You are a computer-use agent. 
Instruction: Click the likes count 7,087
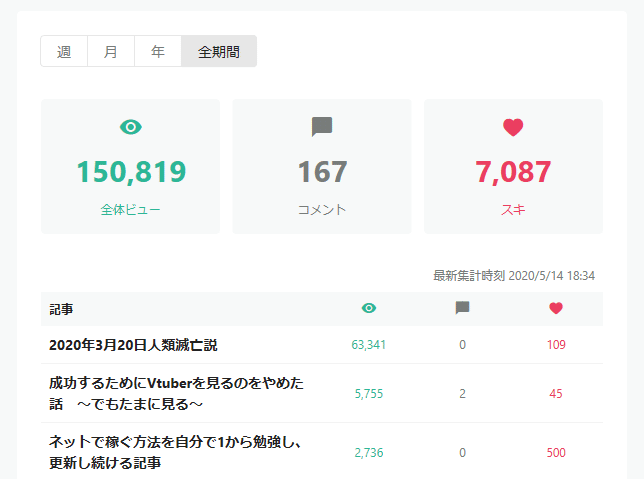tap(513, 172)
